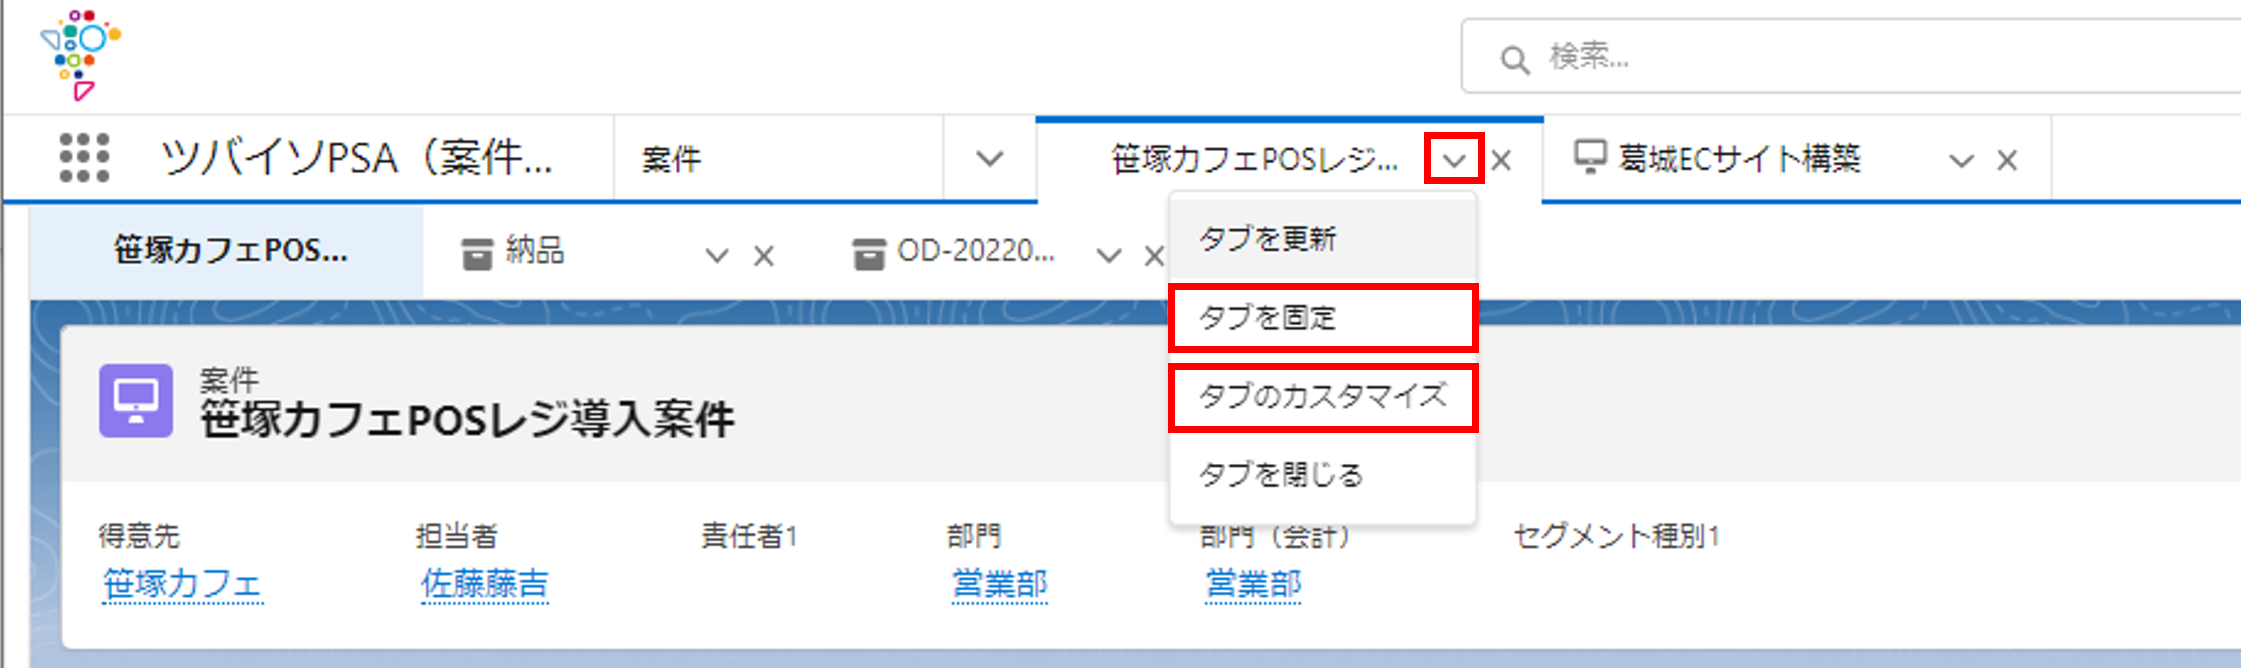Focus the 検索 search field
The width and height of the screenshot is (2241, 668).
(x=1850, y=56)
